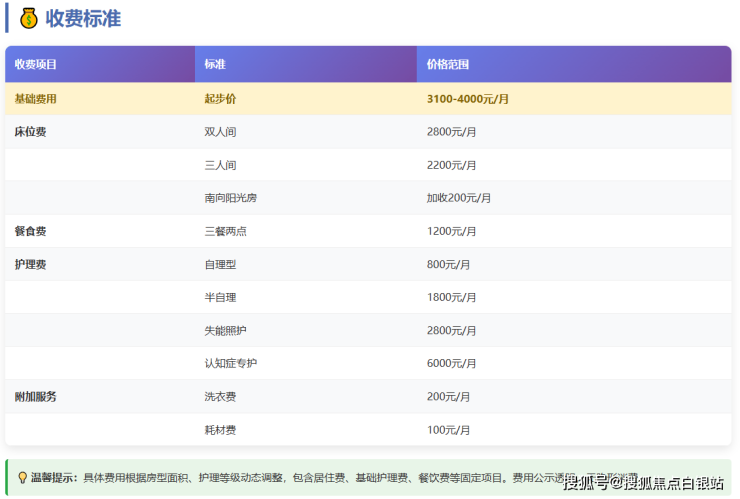Click the 3100-4000元/月 price

pos(468,99)
